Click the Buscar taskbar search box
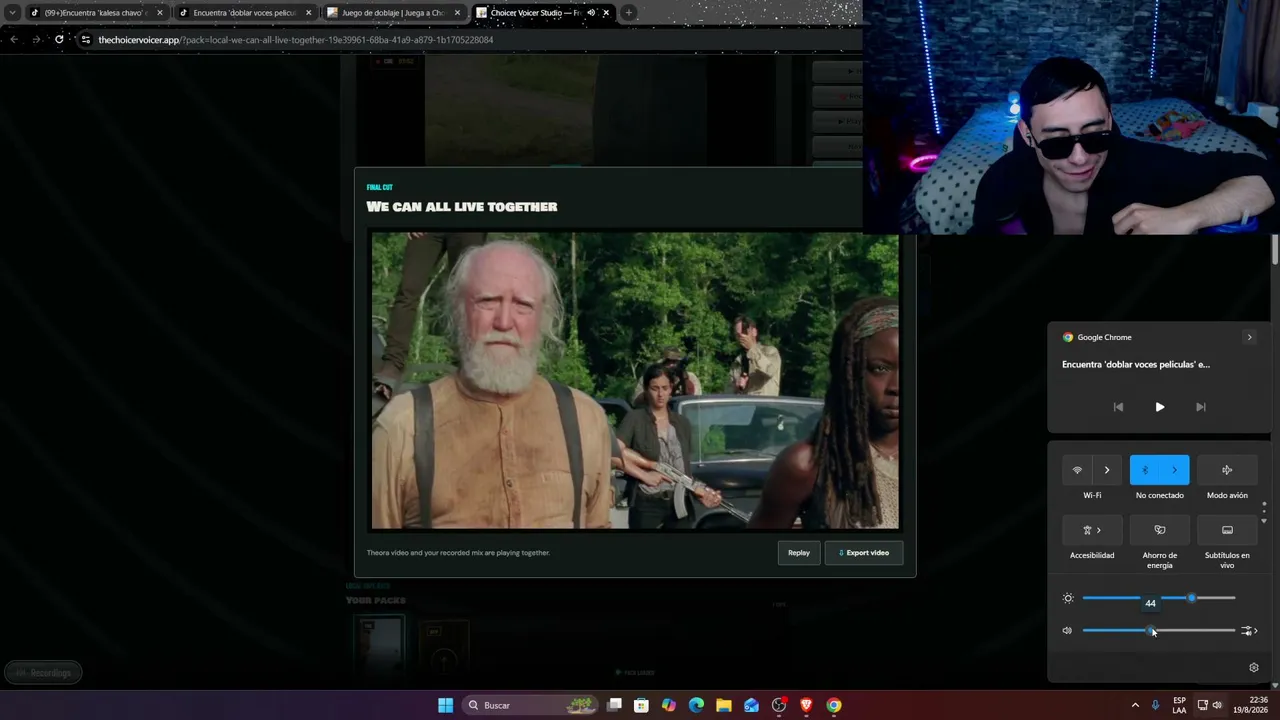This screenshot has height=720, width=1280. (531, 705)
